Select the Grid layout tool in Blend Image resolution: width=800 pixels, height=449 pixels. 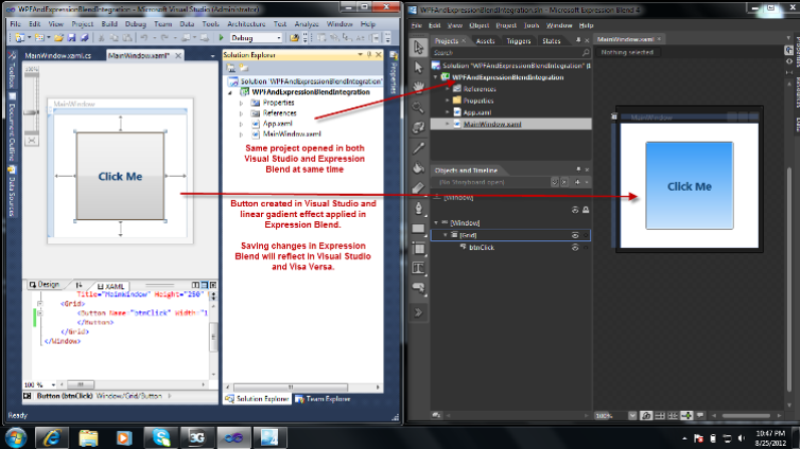click(418, 248)
